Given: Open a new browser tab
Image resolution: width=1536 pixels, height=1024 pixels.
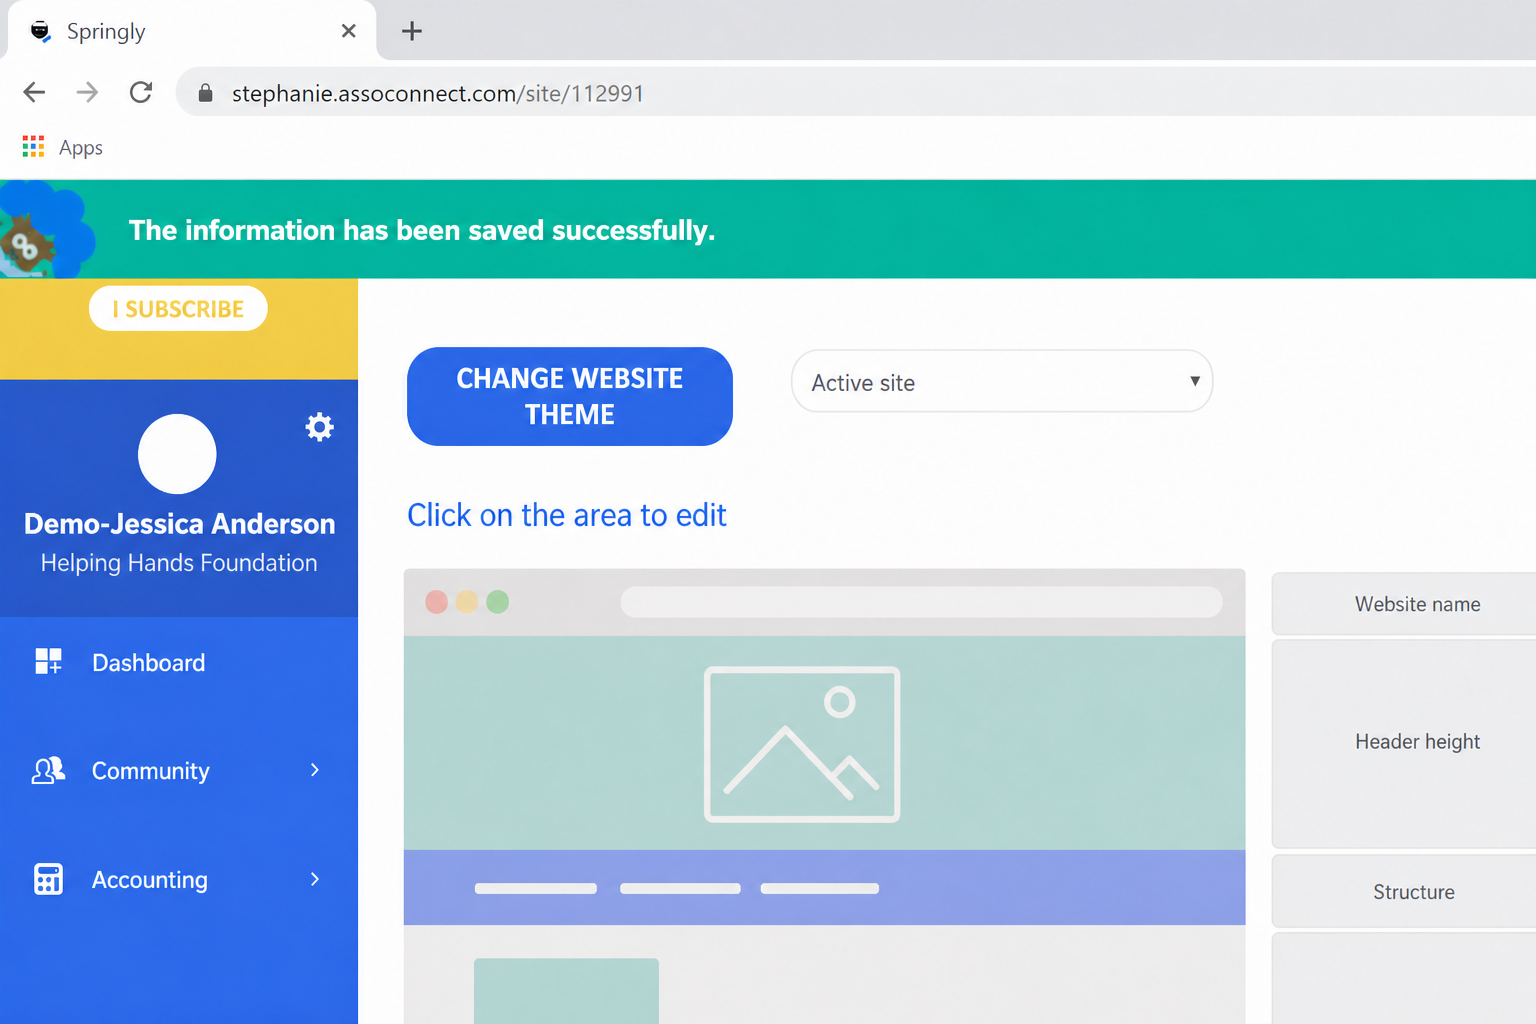Looking at the screenshot, I should pos(411,31).
